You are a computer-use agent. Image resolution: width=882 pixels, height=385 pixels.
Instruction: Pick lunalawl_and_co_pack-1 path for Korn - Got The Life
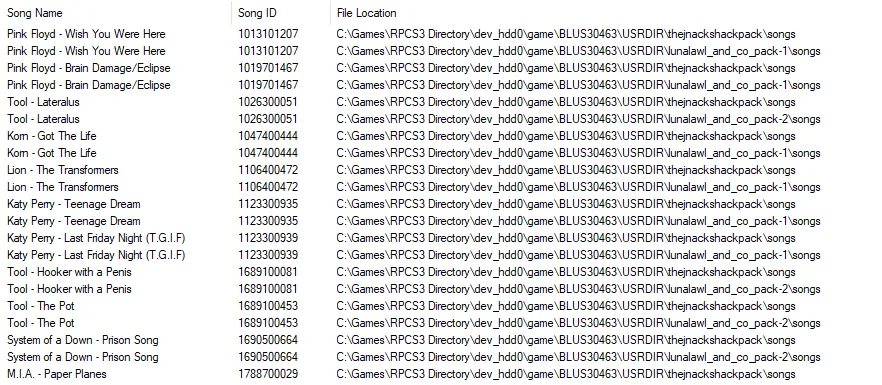point(578,153)
